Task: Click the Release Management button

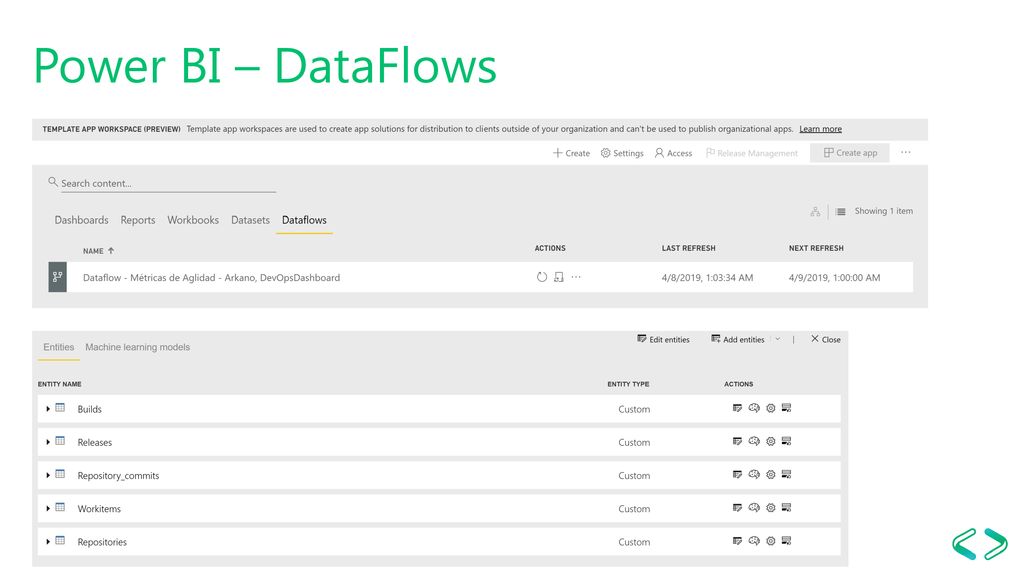Action: 752,153
